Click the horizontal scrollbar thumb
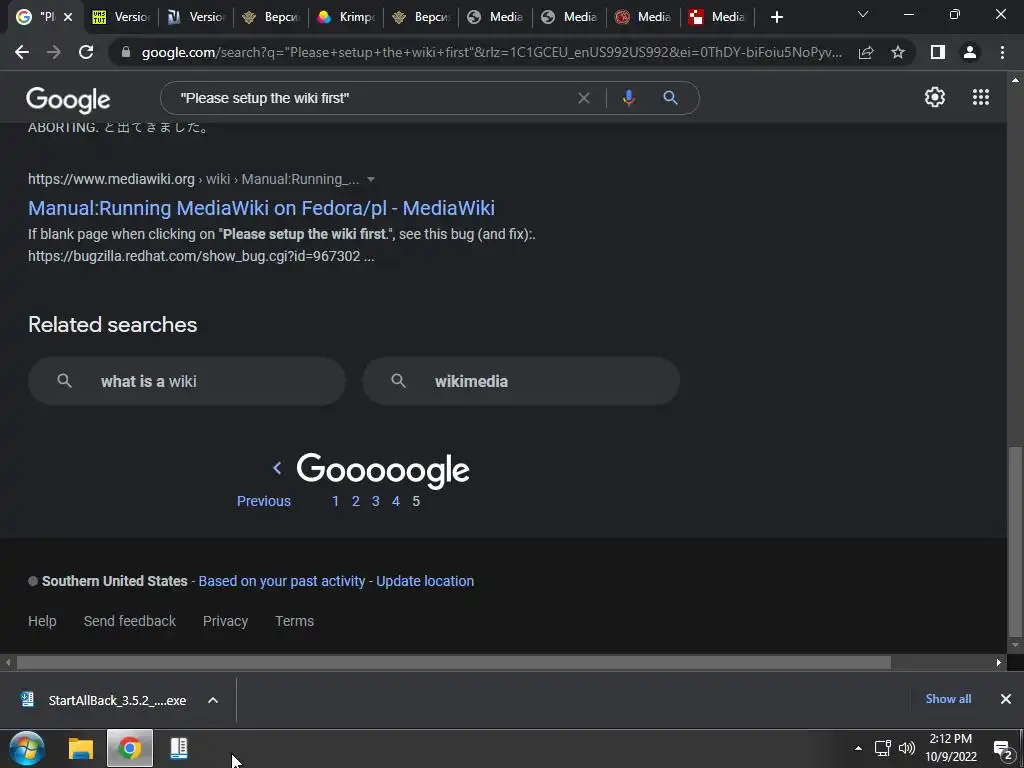Viewport: 1024px width, 768px height. click(454, 663)
